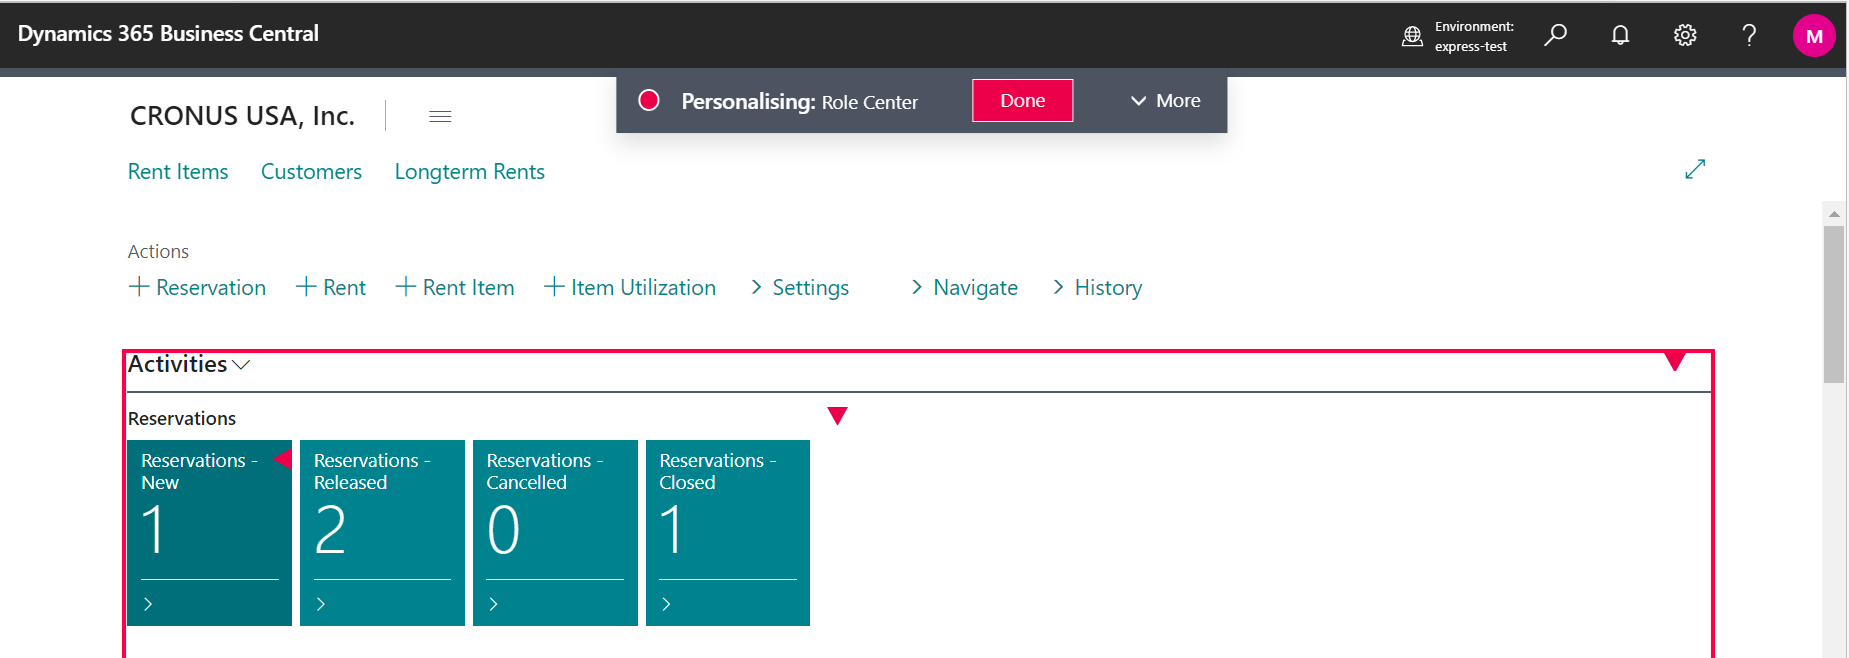1849x658 pixels.
Task: Open the Longterm Rents menu
Action: click(x=469, y=172)
